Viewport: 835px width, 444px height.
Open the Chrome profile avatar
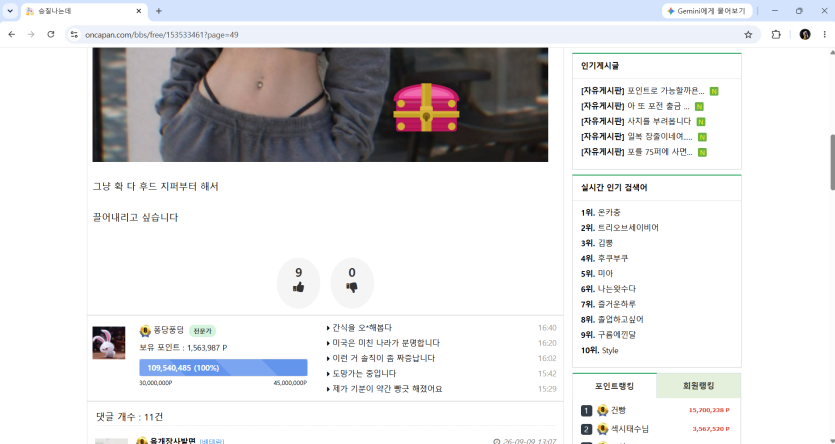click(805, 35)
